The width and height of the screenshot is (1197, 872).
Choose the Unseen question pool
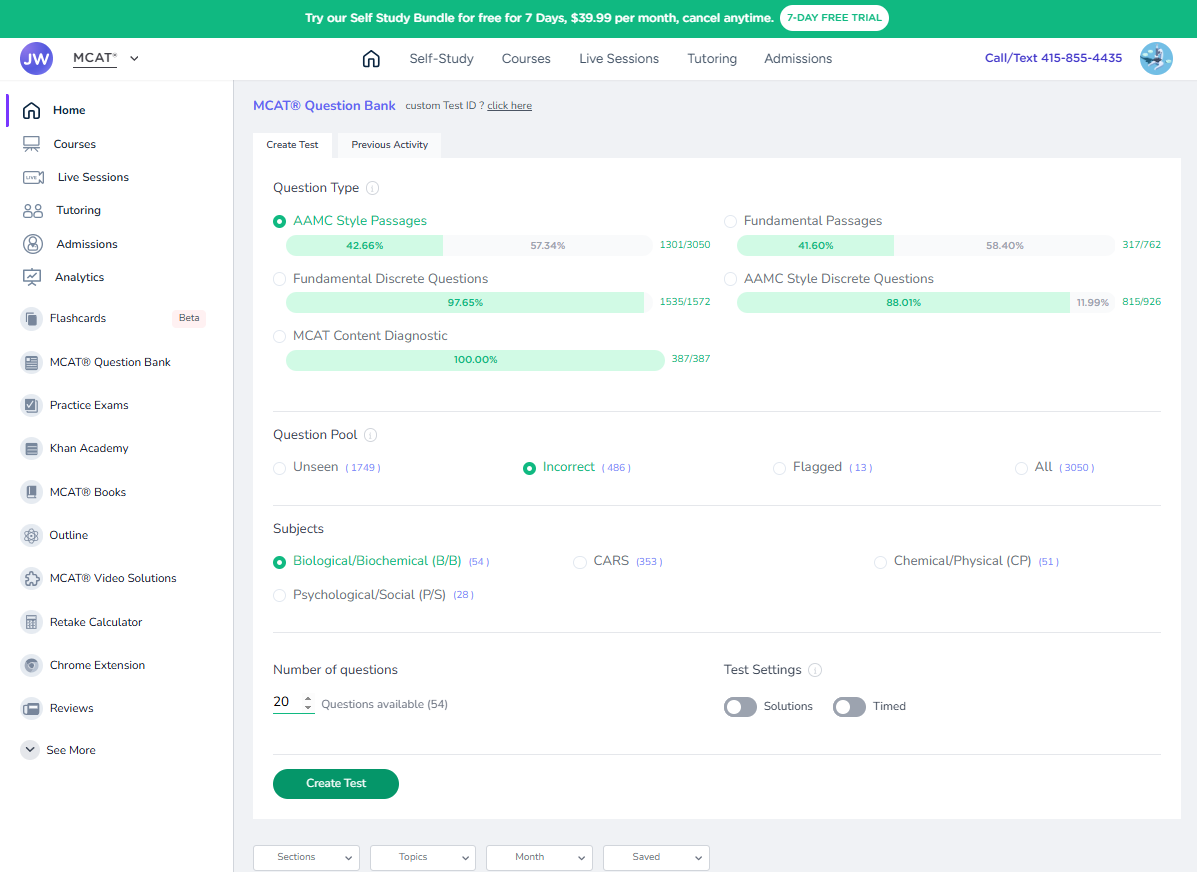point(279,468)
